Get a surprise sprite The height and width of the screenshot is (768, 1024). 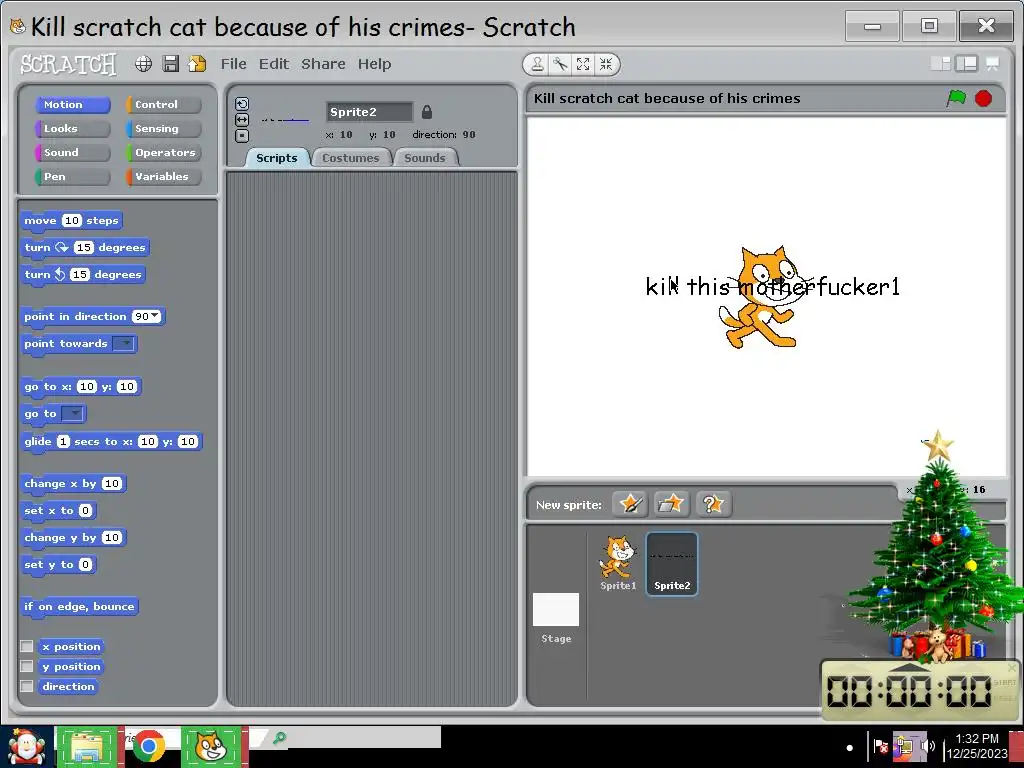pyautogui.click(x=713, y=504)
